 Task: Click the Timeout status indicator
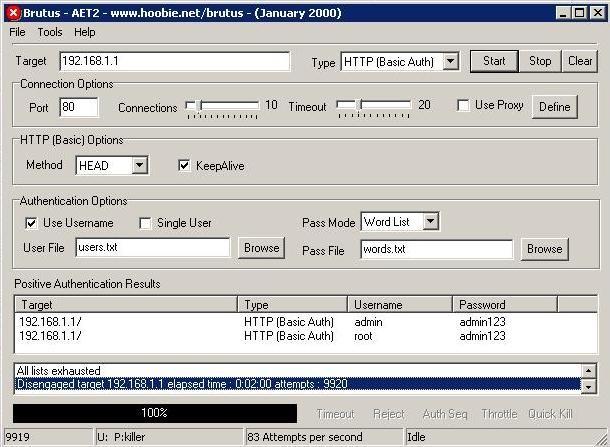(x=335, y=414)
